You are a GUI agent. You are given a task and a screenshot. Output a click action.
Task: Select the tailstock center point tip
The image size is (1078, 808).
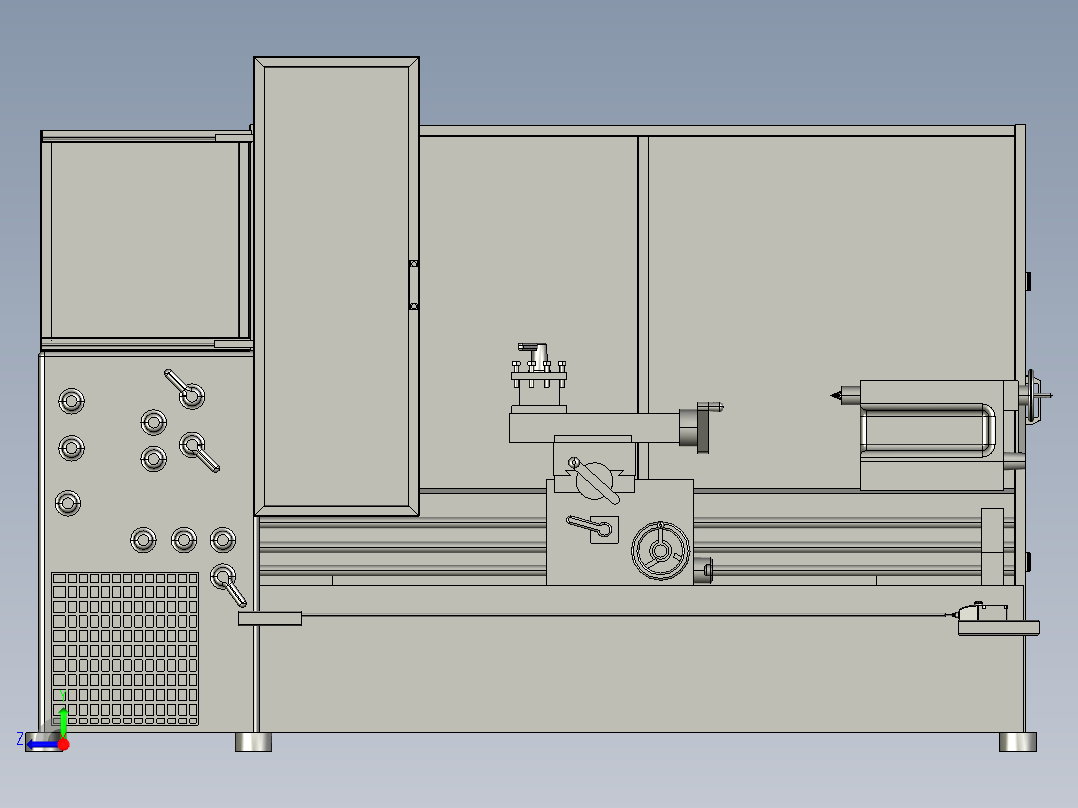click(837, 395)
